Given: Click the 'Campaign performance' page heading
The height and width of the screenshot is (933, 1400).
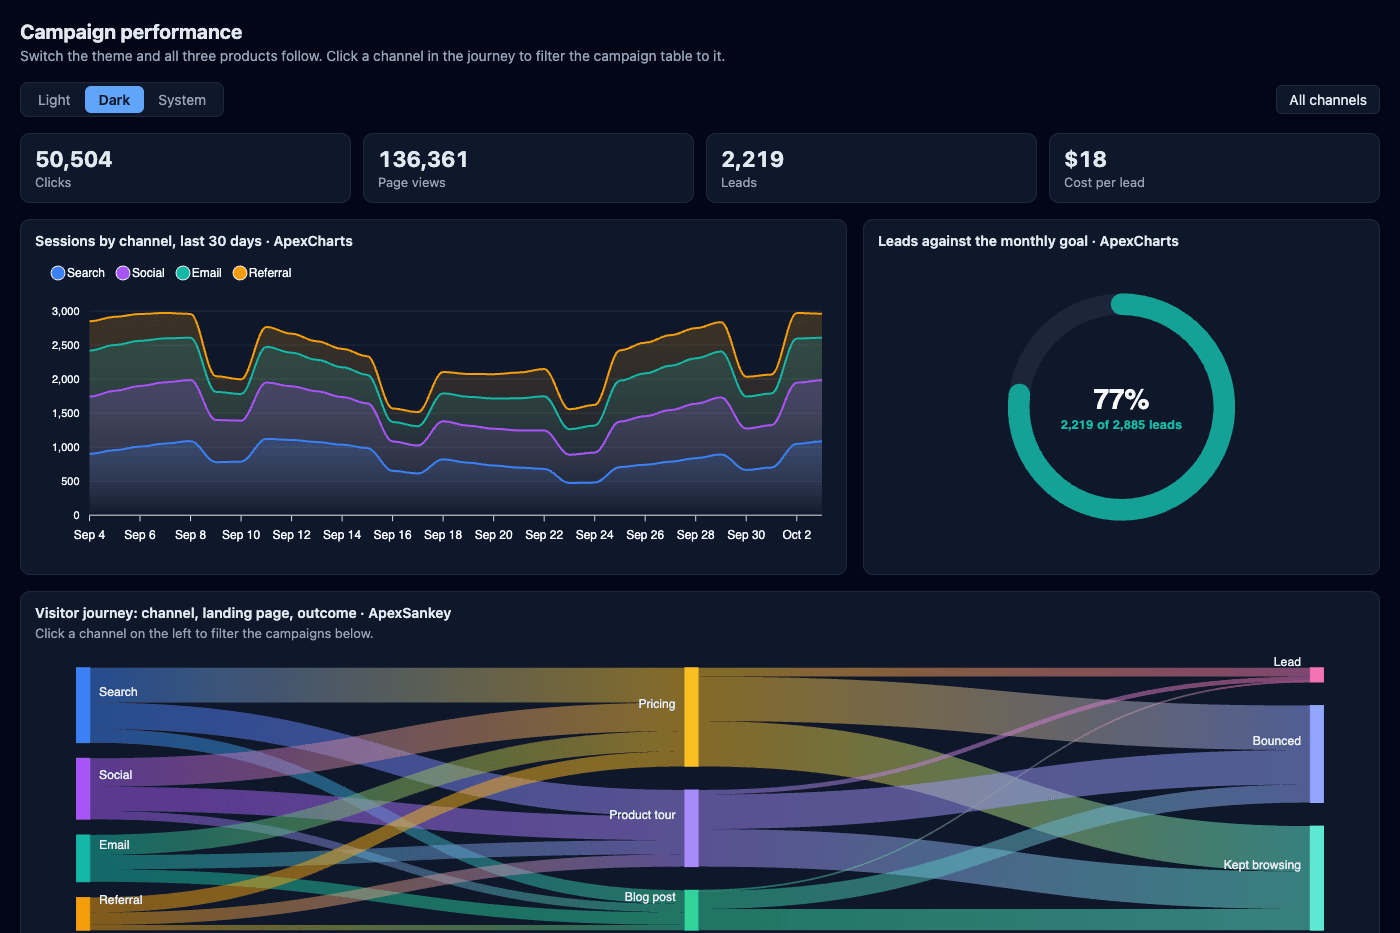Looking at the screenshot, I should [131, 32].
